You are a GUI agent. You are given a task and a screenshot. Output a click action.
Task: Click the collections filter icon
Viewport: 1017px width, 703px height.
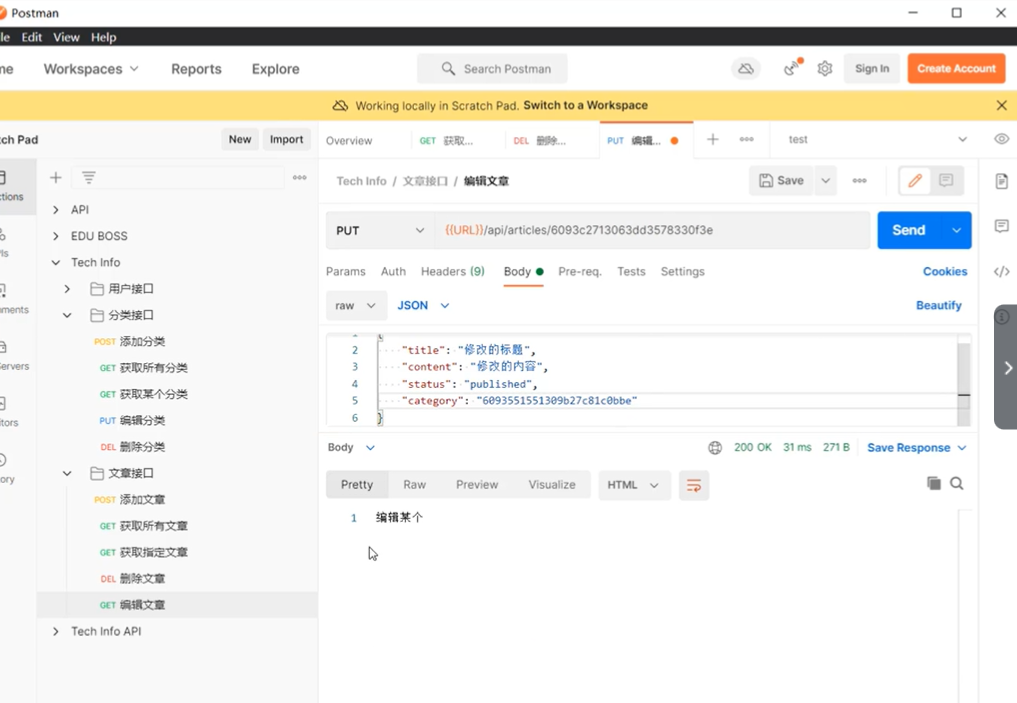pos(89,178)
